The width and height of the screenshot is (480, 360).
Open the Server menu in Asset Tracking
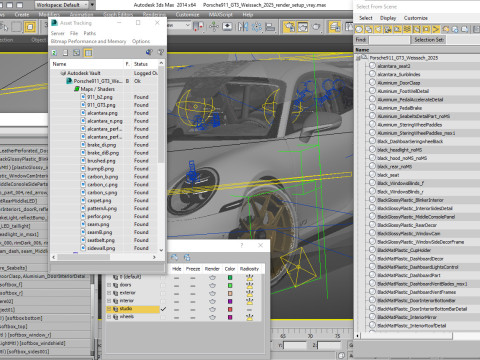(x=57, y=33)
